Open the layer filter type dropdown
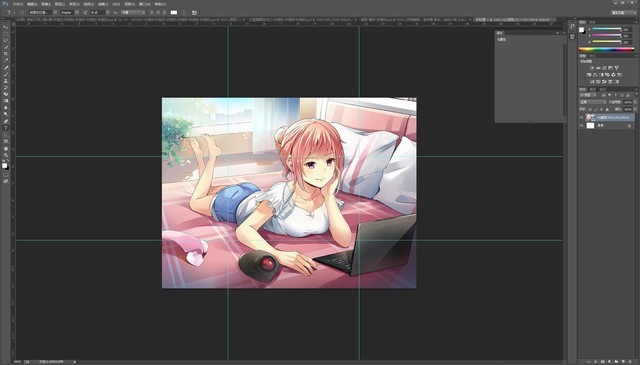This screenshot has height=365, width=640. click(589, 95)
